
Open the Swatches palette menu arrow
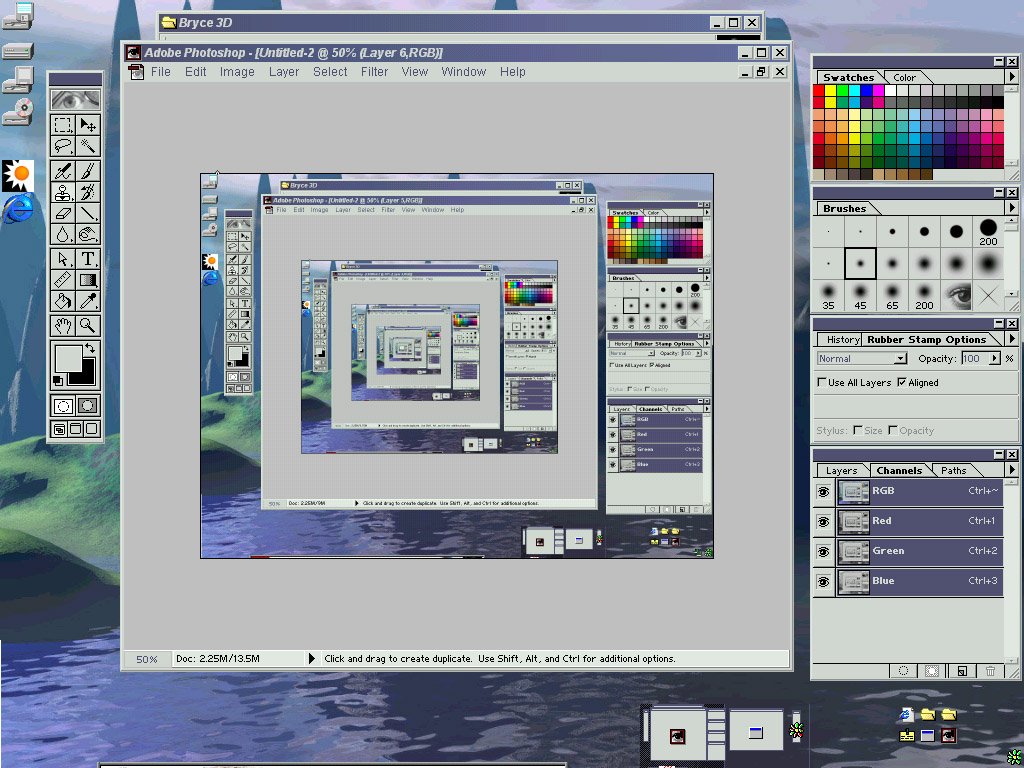pyautogui.click(x=1012, y=77)
